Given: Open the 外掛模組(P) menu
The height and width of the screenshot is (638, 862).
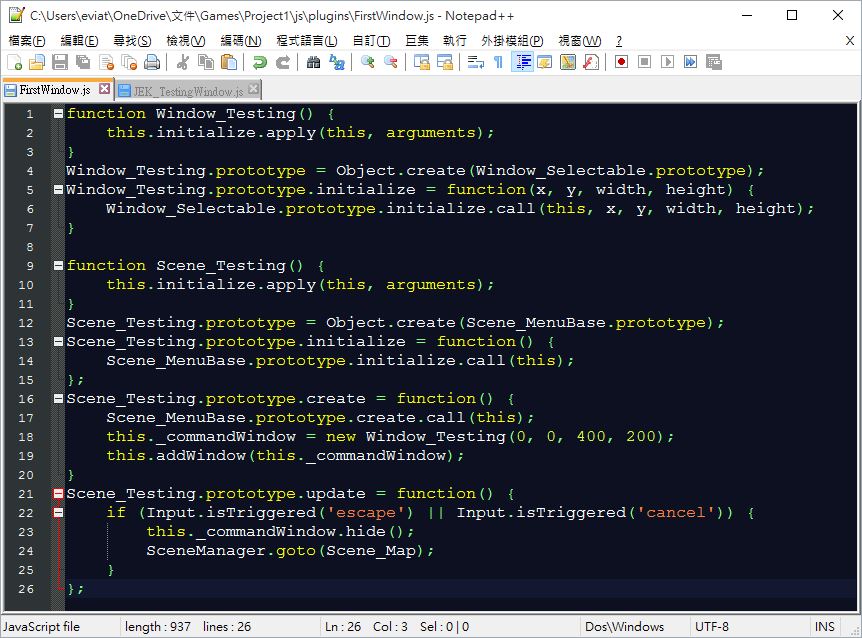Looking at the screenshot, I should pyautogui.click(x=512, y=41).
